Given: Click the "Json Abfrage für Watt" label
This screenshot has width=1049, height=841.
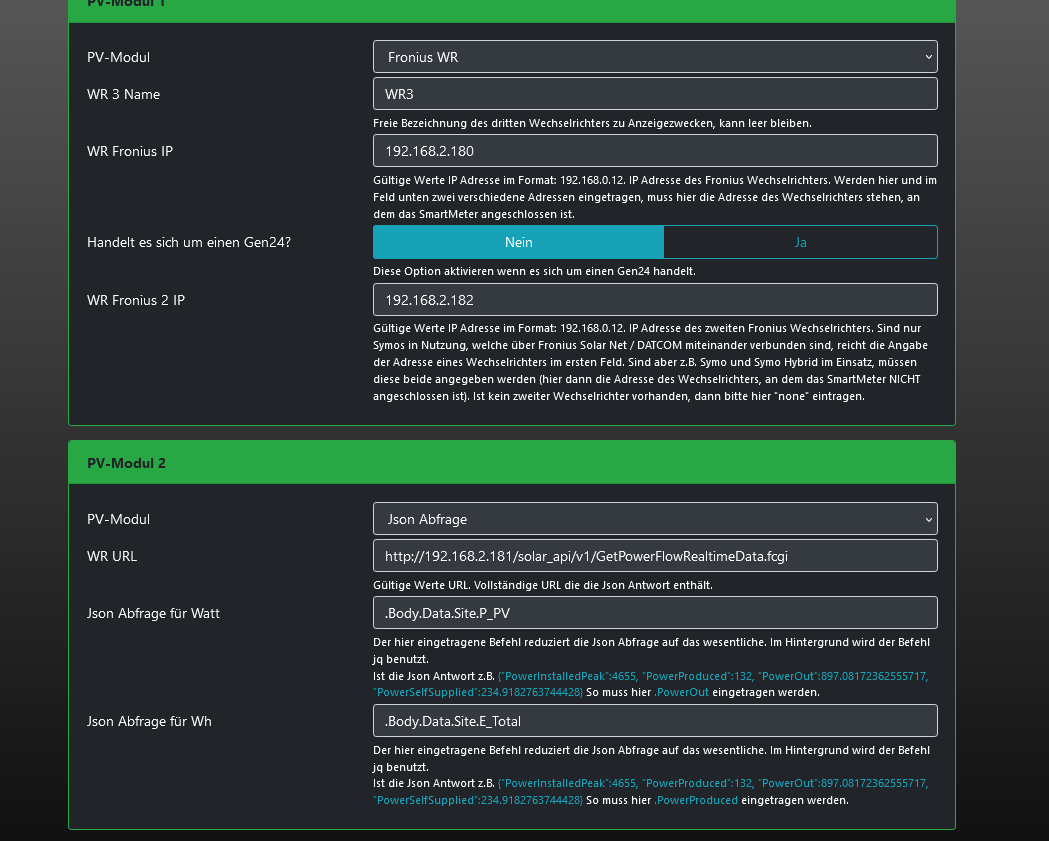Looking at the screenshot, I should (x=153, y=613).
